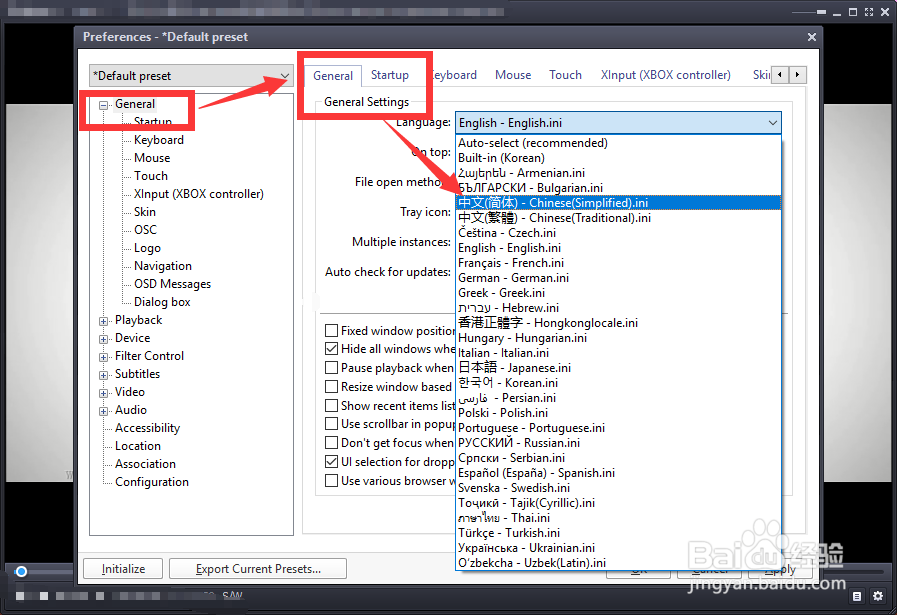
Task: Enable Show recent items list checkbox
Action: point(331,406)
